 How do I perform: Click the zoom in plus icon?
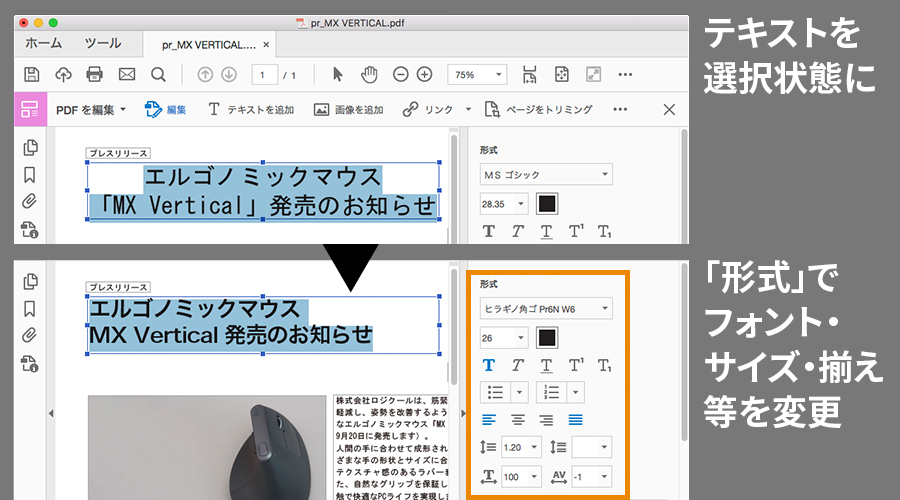[424, 75]
